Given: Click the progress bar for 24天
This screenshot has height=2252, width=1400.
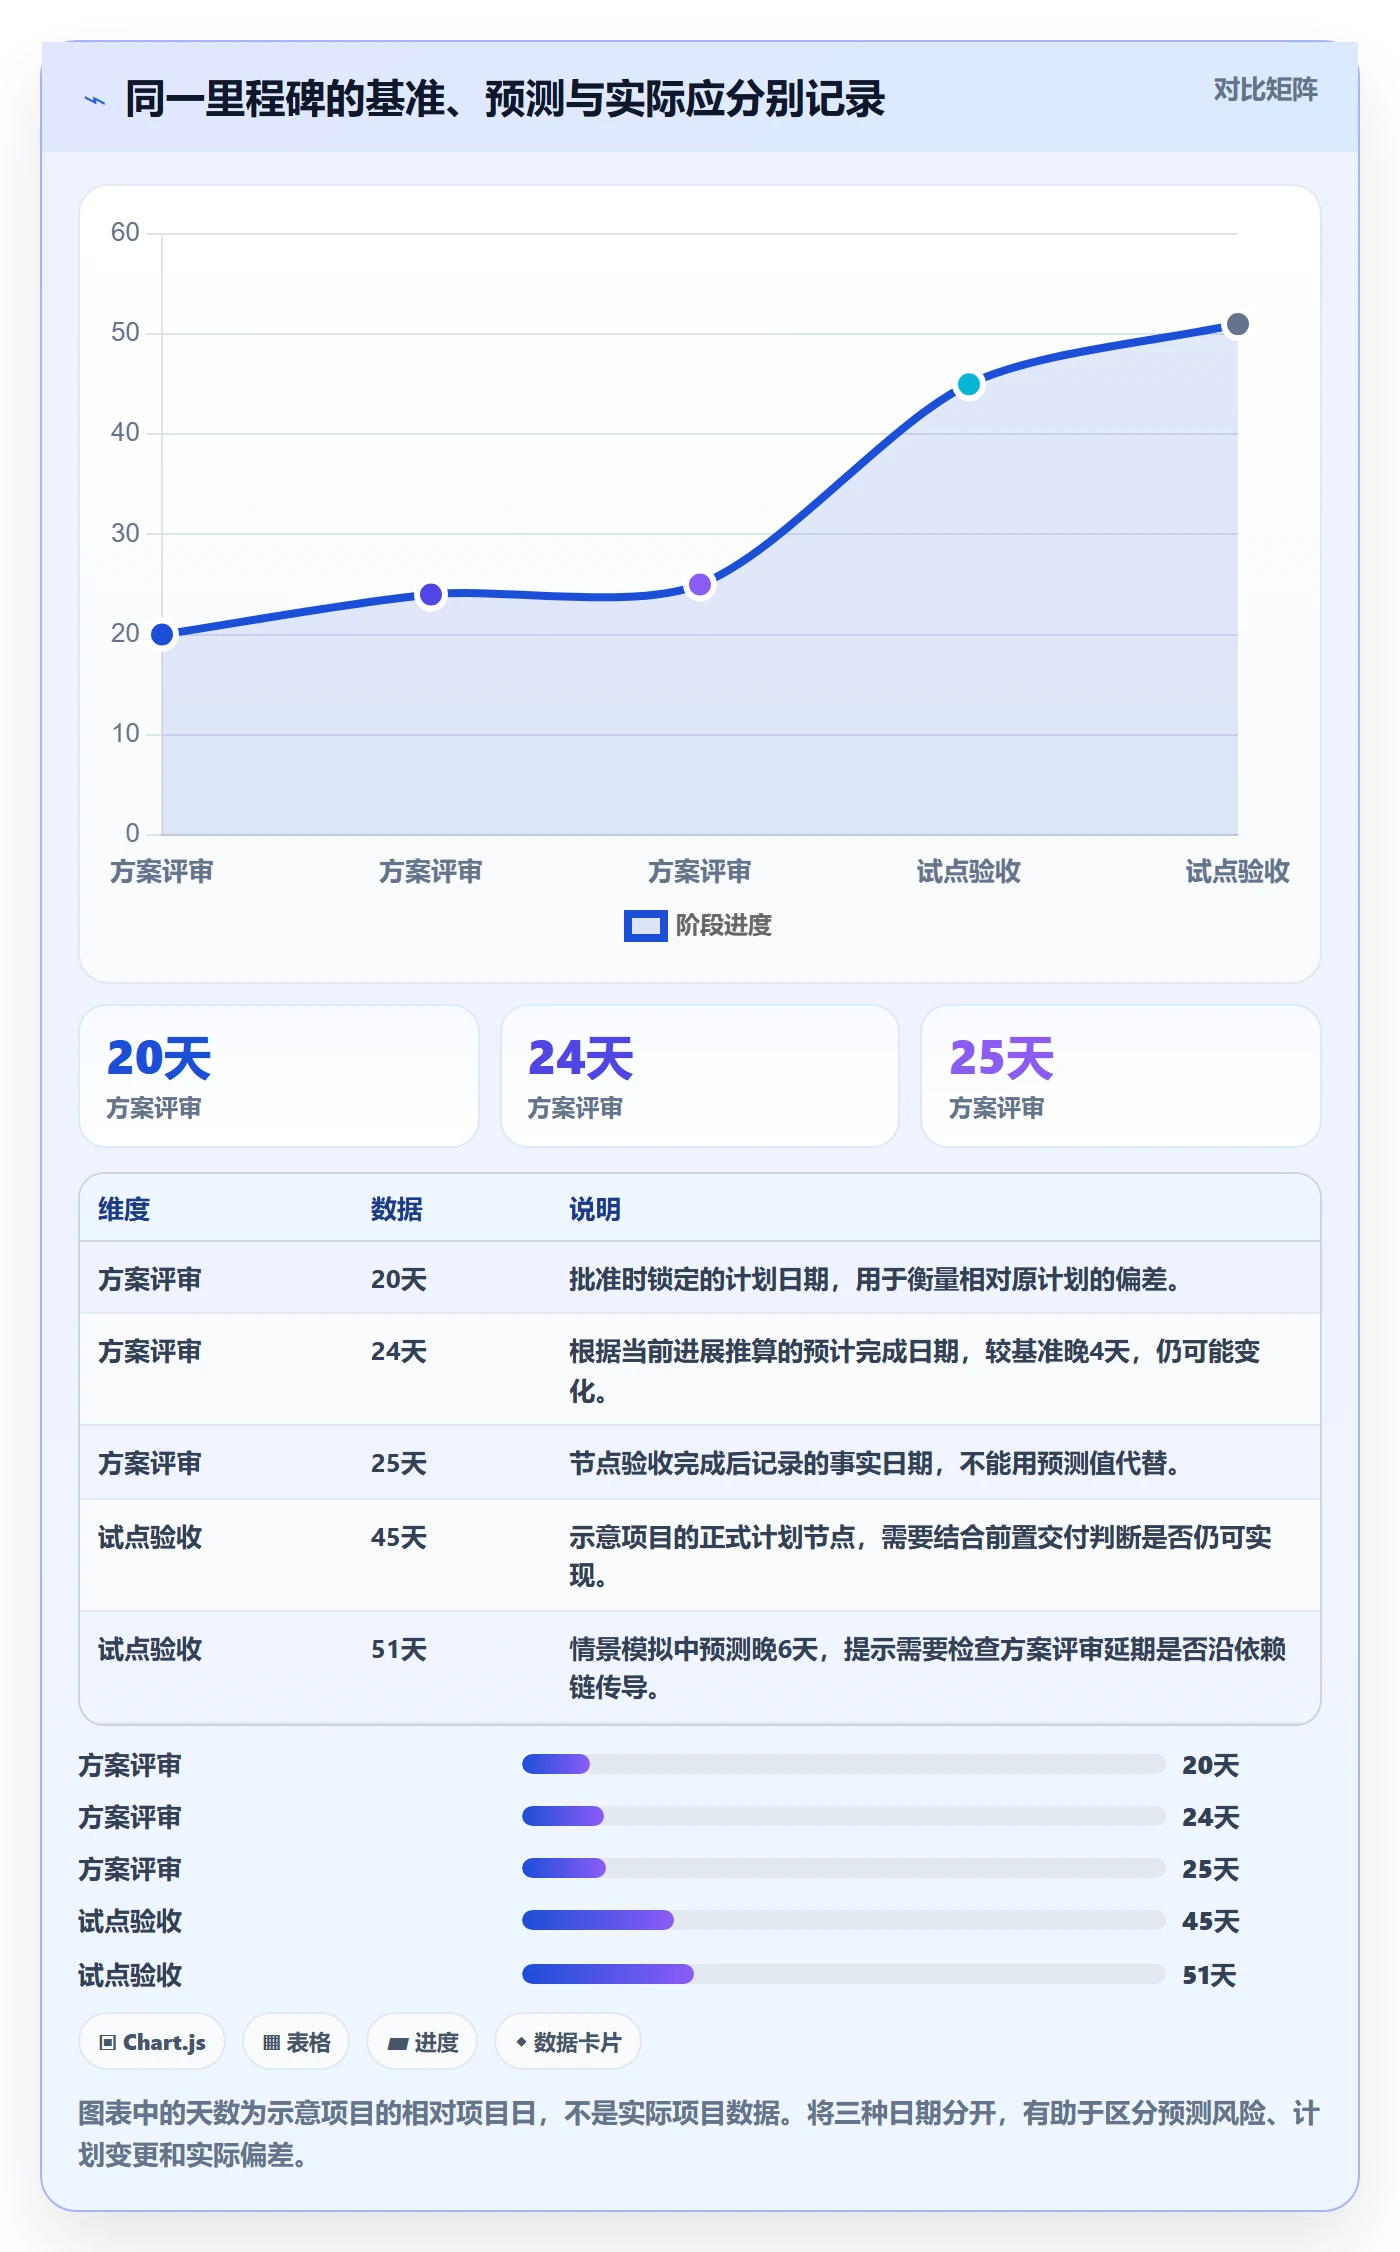Looking at the screenshot, I should click(844, 1816).
